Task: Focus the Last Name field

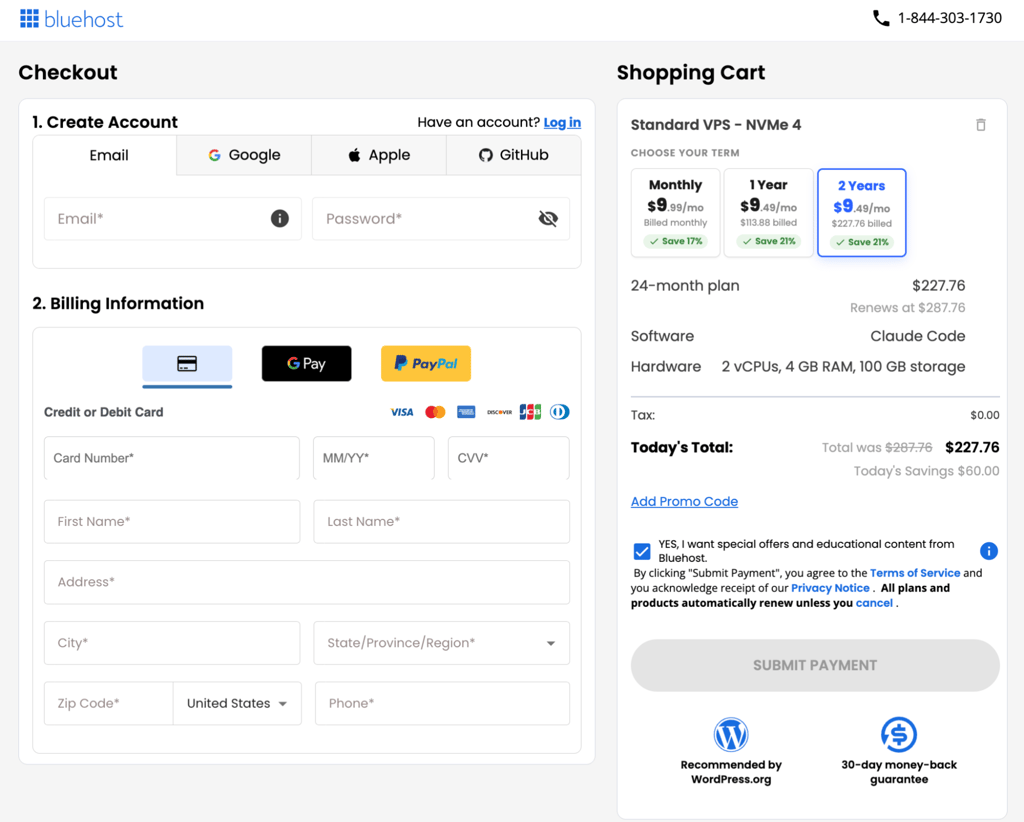Action: [x=441, y=522]
